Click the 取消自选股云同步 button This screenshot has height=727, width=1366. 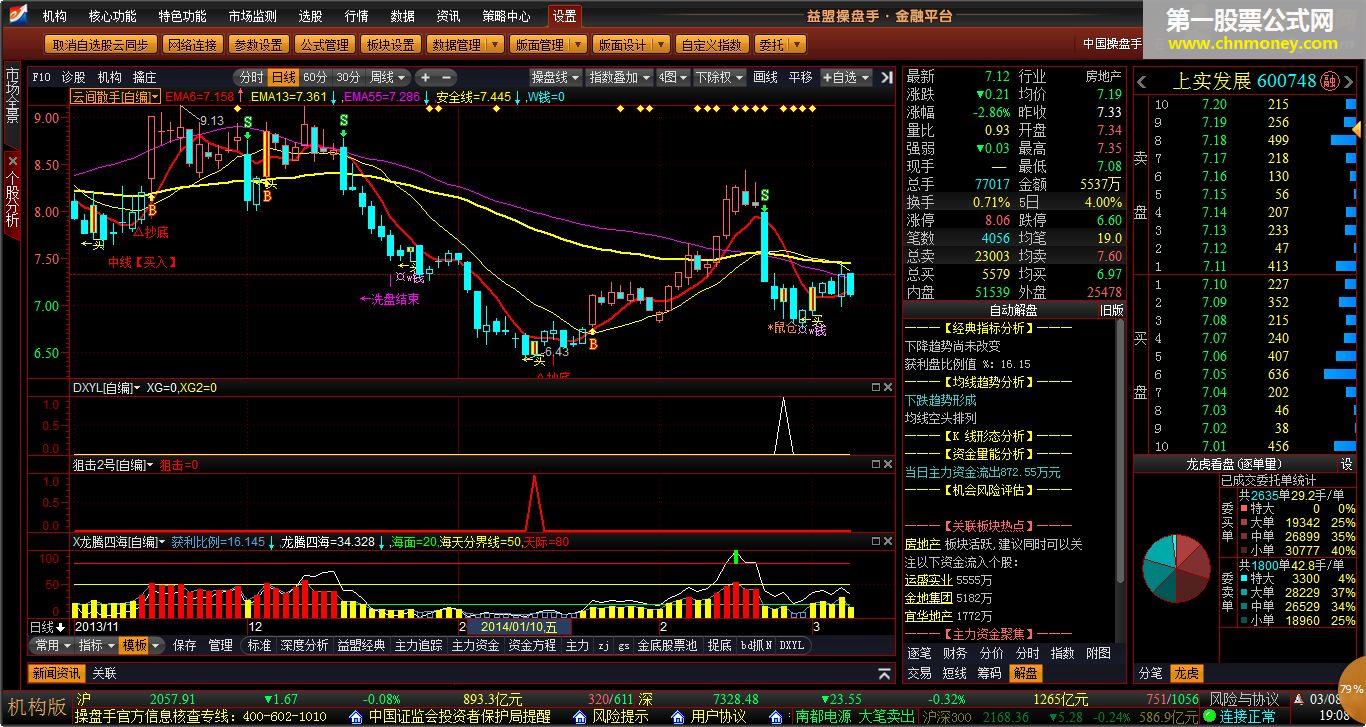(101, 45)
